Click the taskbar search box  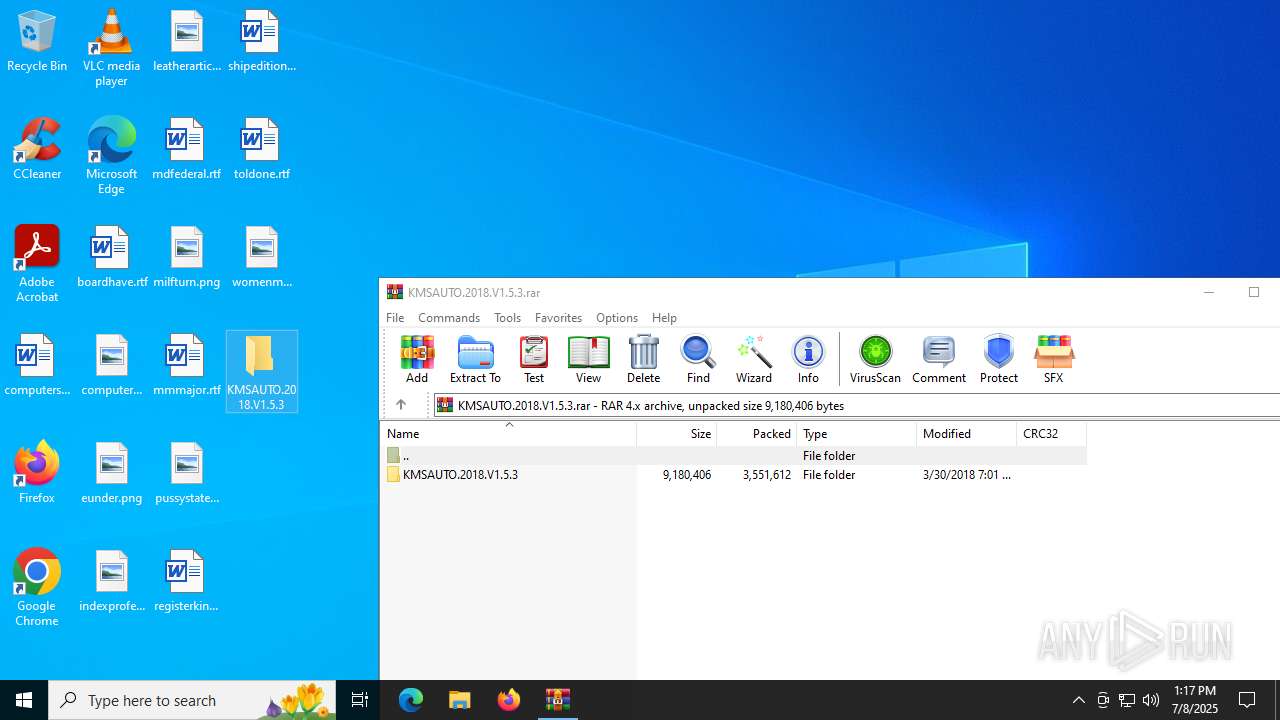pos(192,700)
